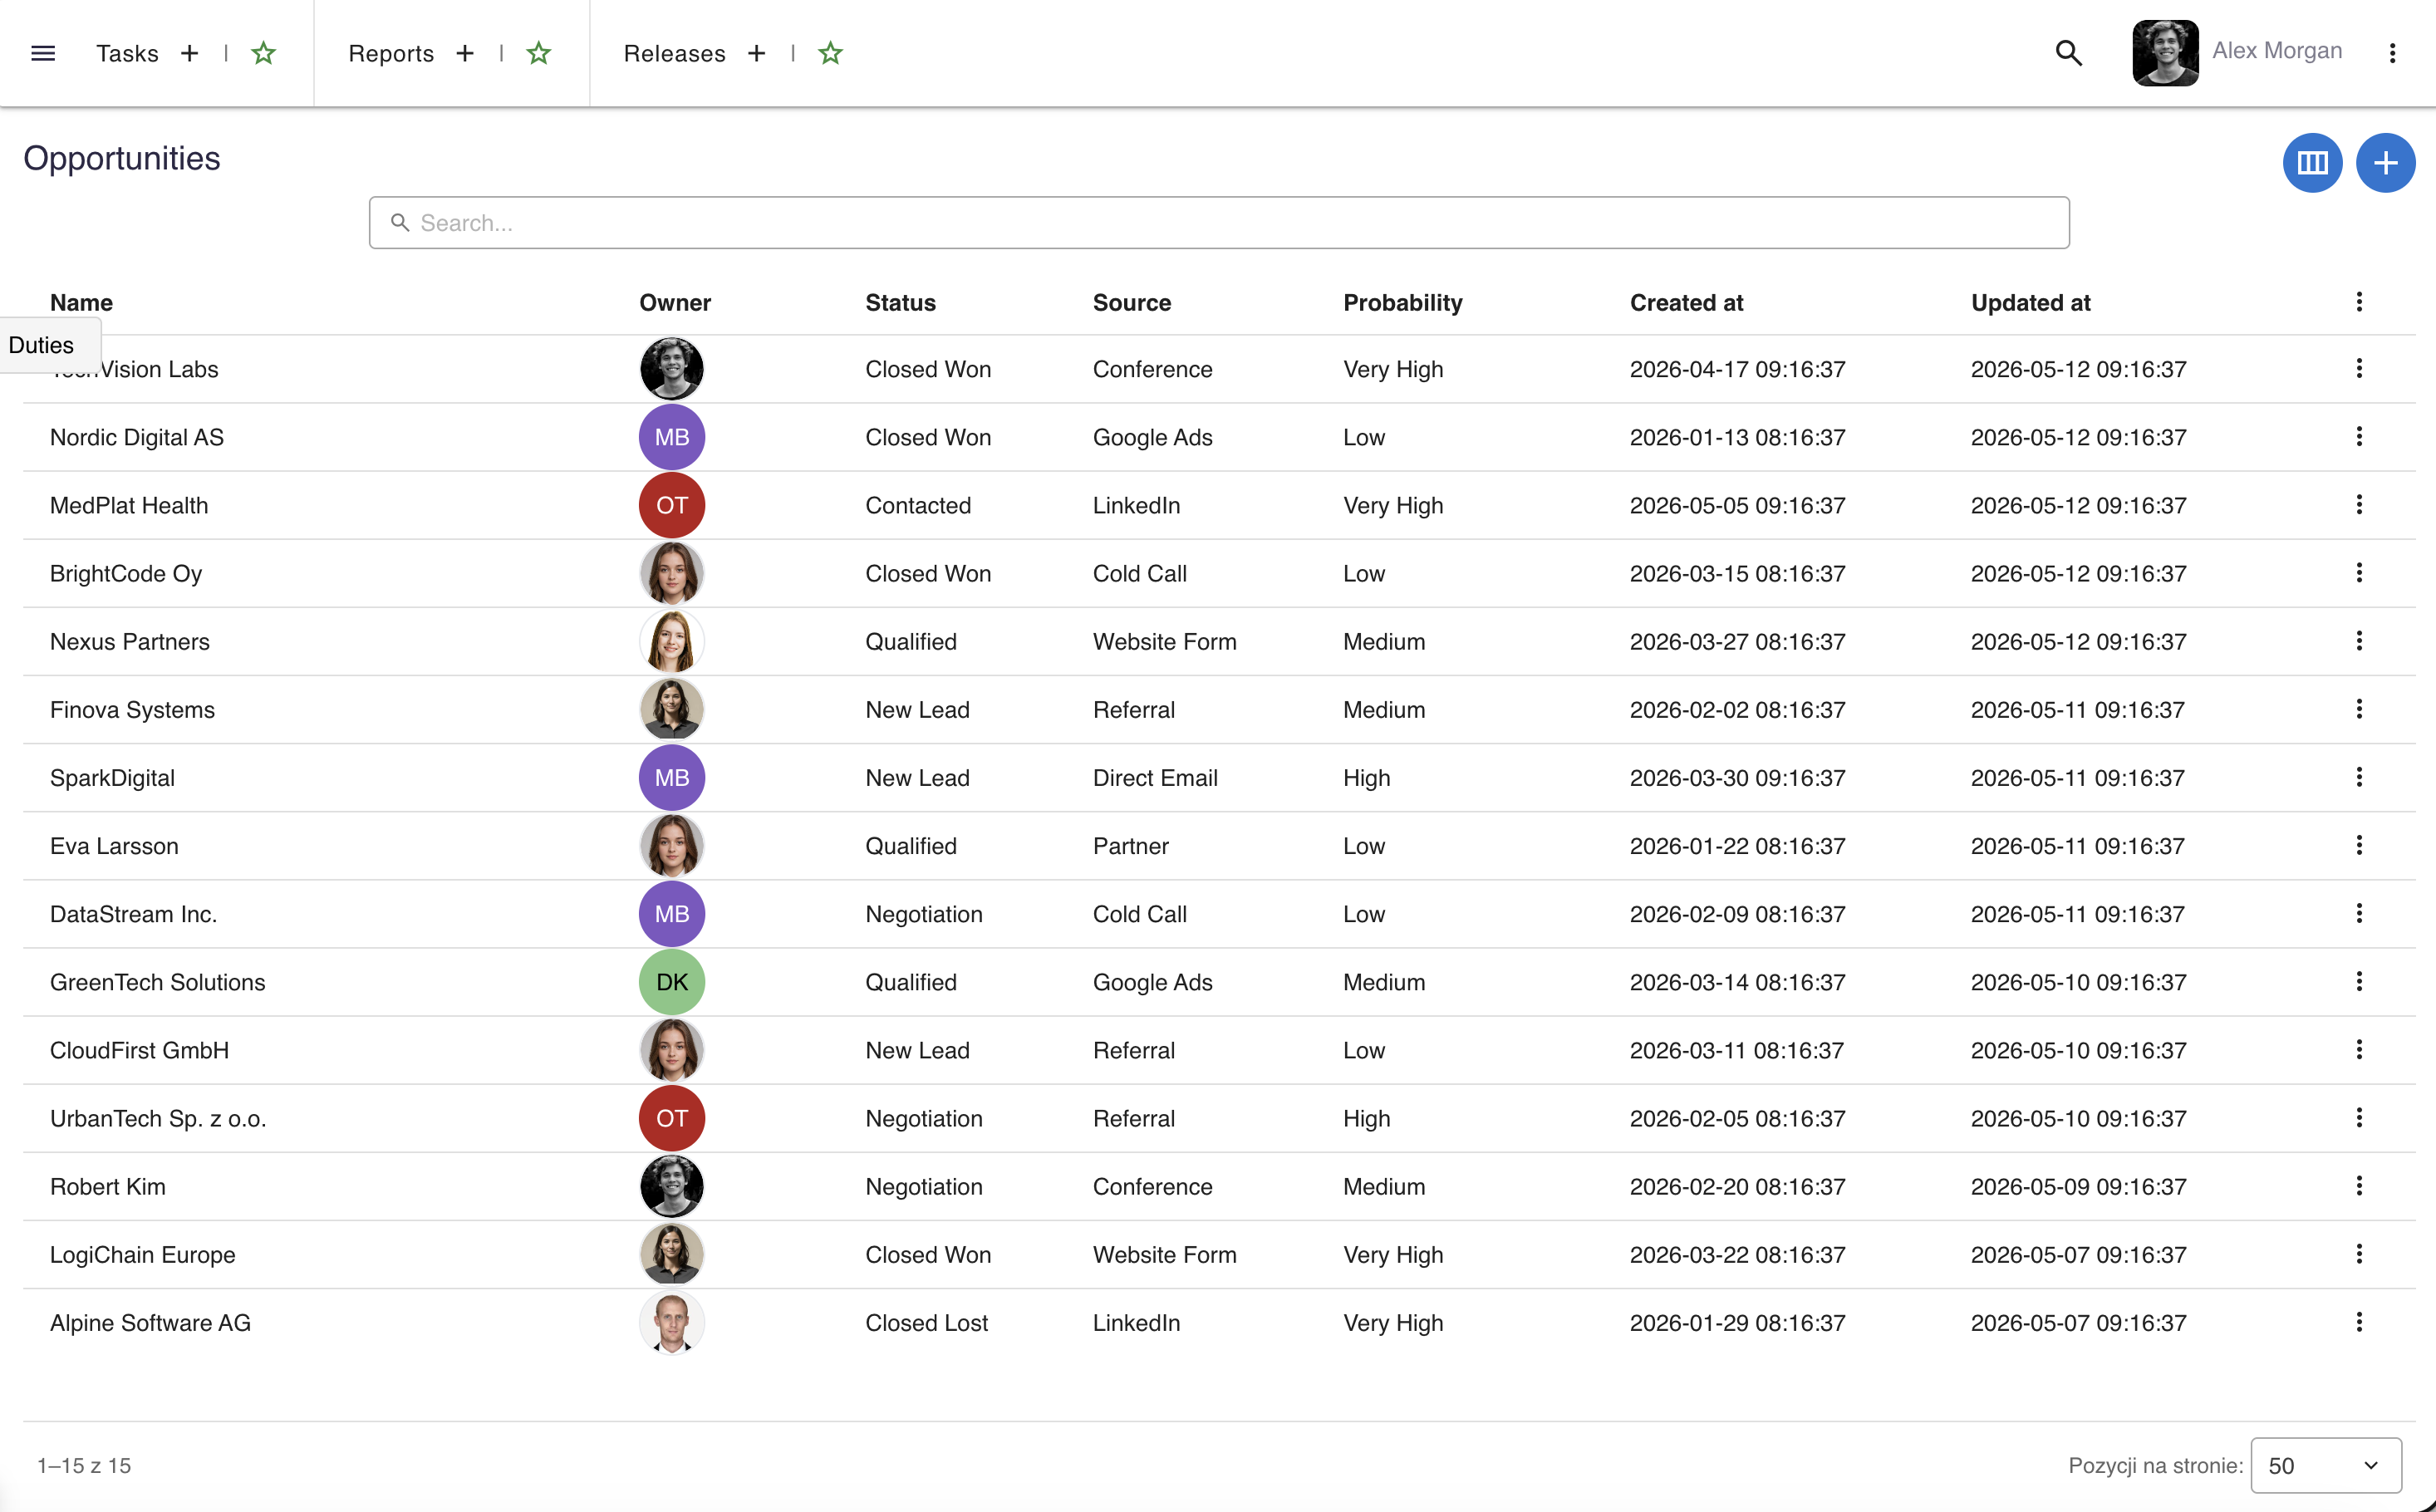The image size is (2436, 1512).
Task: Open row actions for Alpine Software AG
Action: point(2359,1321)
